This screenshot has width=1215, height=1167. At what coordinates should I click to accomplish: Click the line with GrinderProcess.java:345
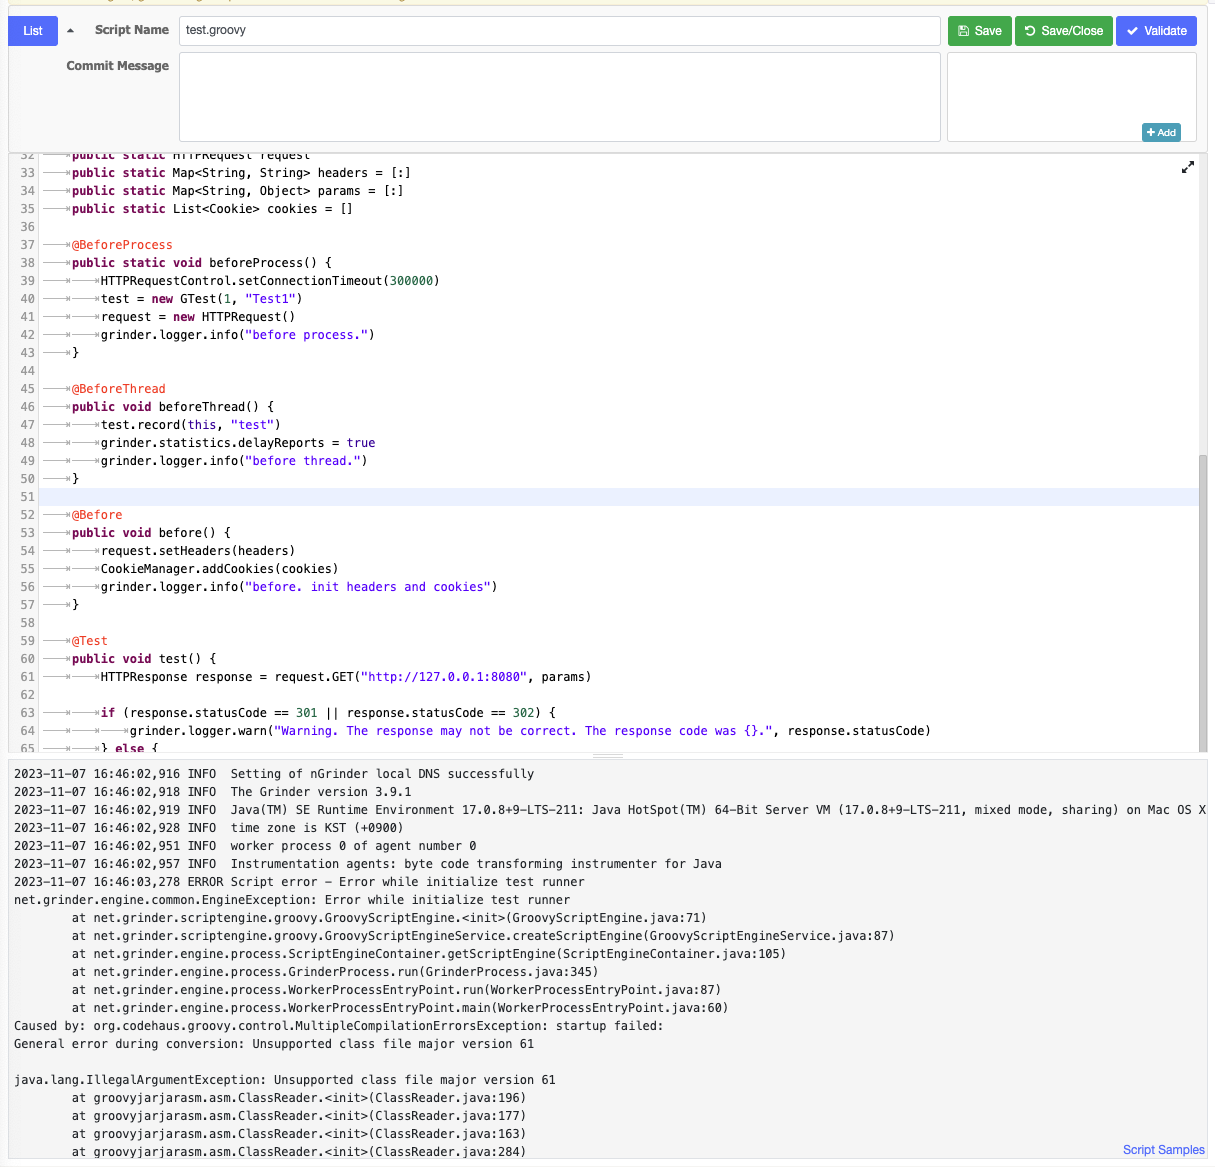(335, 972)
